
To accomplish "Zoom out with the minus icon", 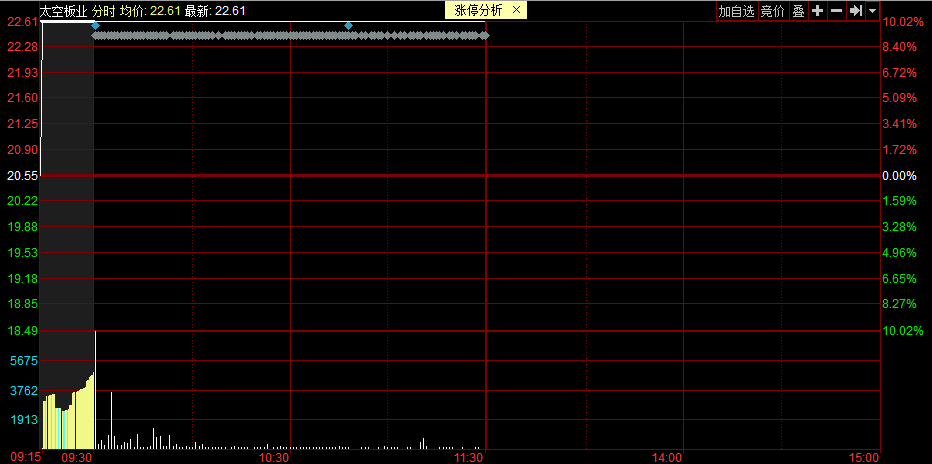I will [836, 11].
